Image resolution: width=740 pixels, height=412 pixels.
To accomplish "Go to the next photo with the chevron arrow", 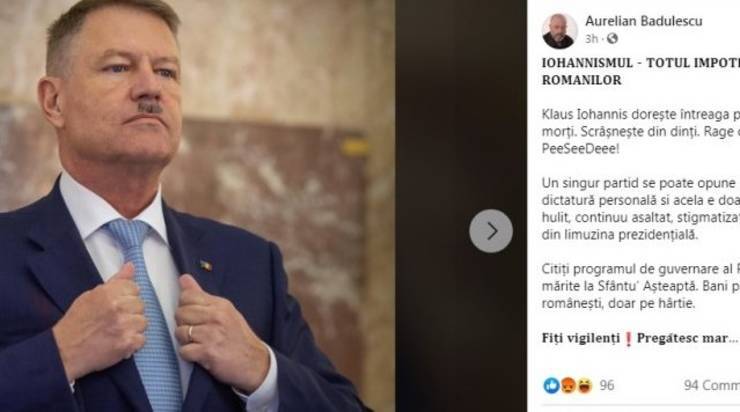I will point(491,231).
